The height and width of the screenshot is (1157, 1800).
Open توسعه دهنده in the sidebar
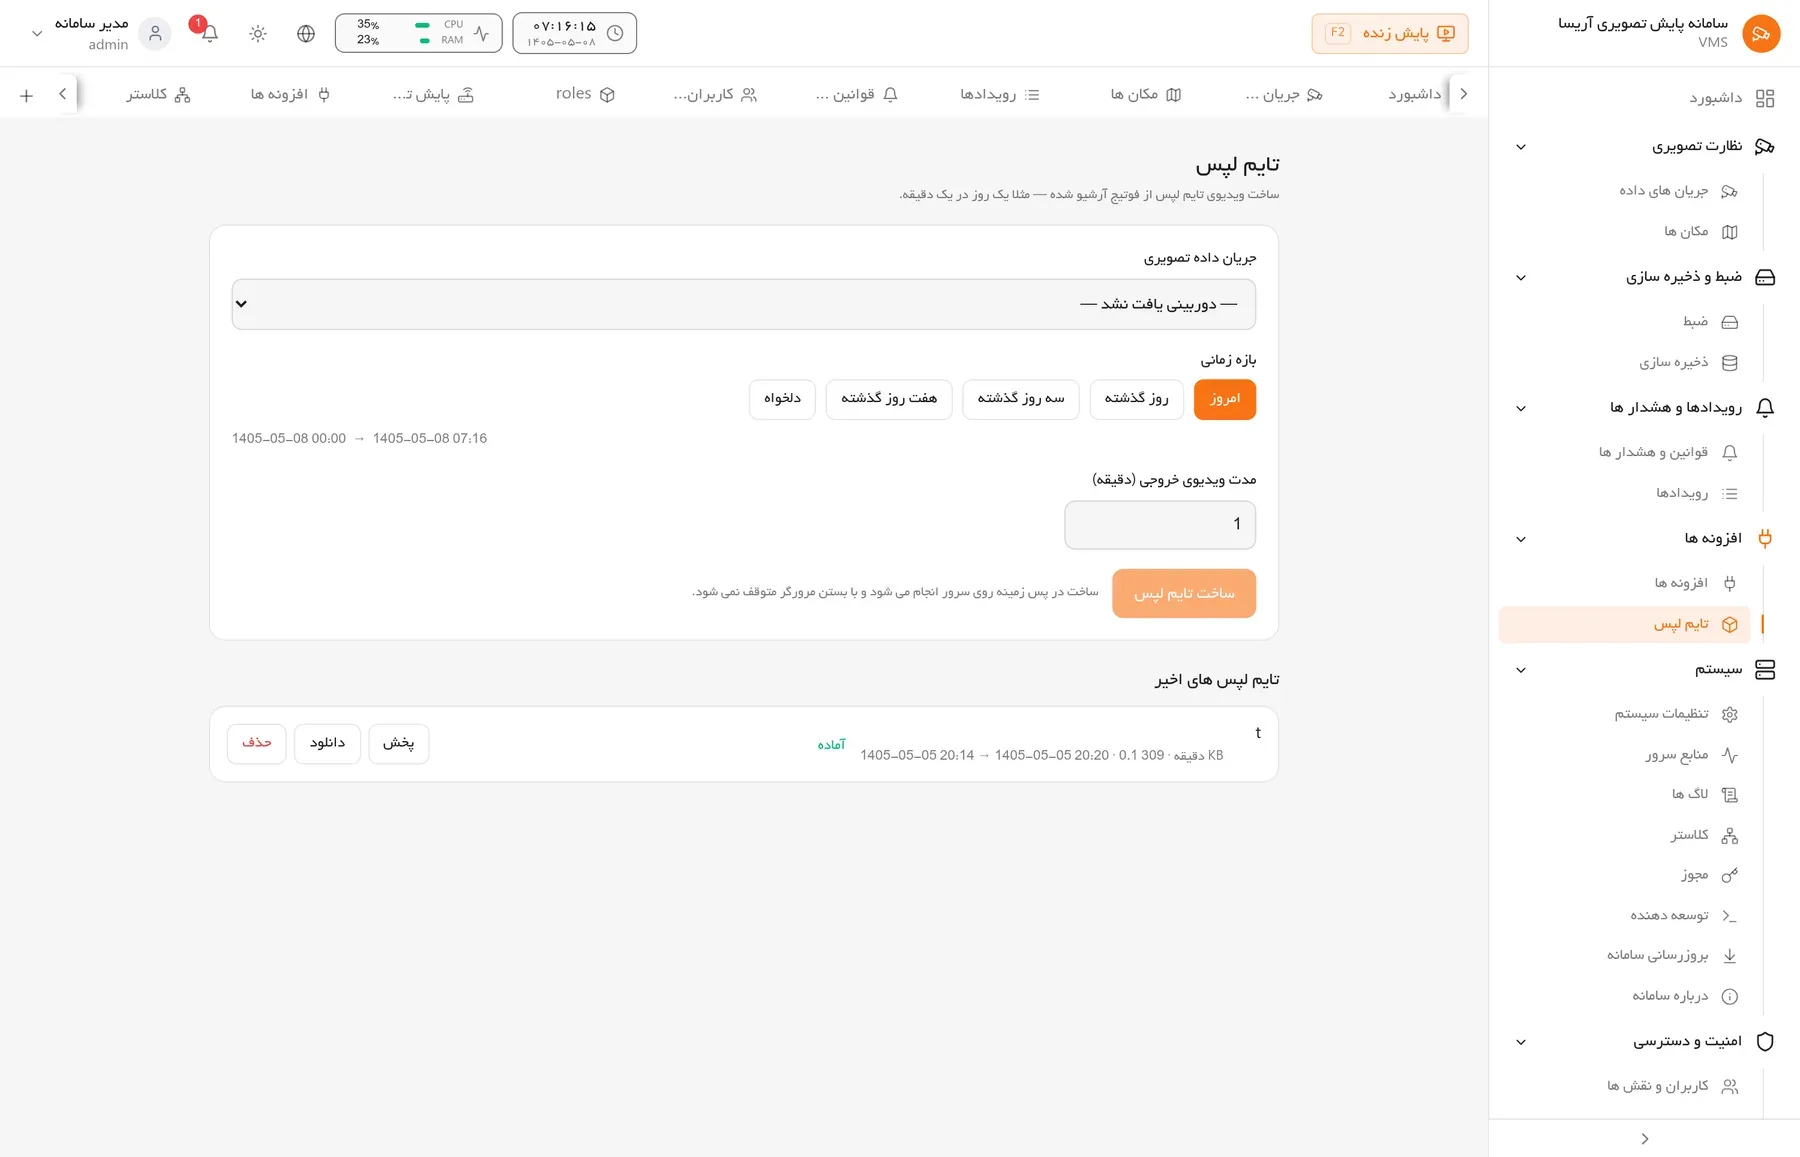click(x=1683, y=916)
